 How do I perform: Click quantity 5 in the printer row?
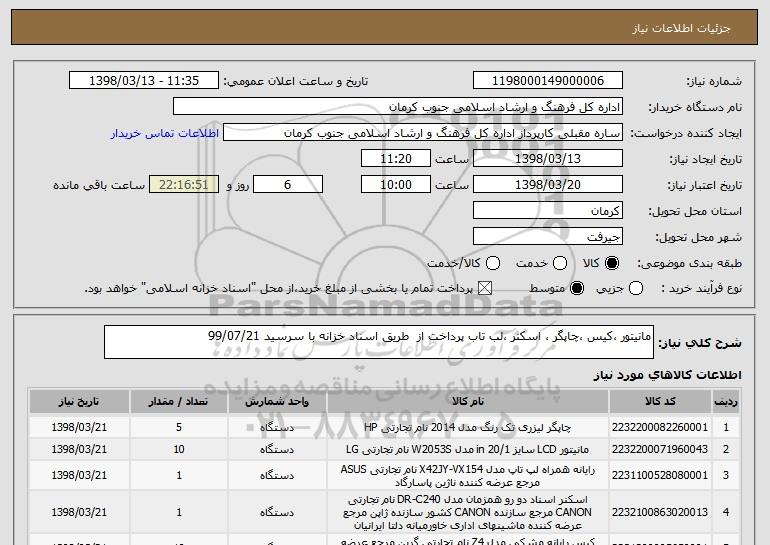tap(179, 427)
